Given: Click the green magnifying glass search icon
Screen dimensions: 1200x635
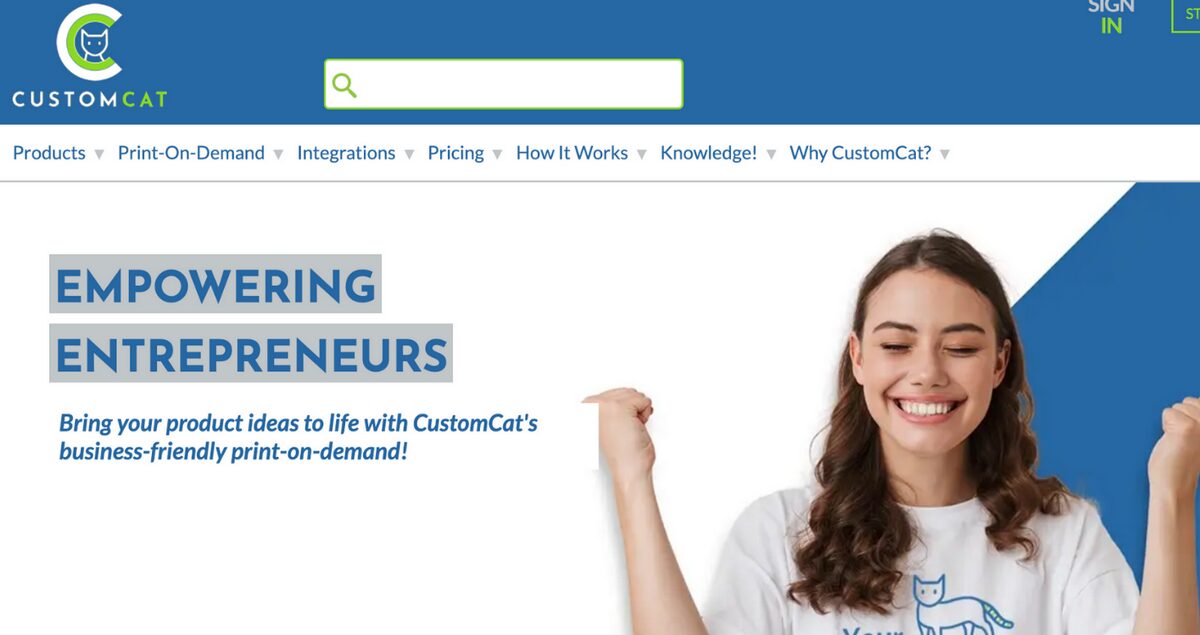Looking at the screenshot, I should click(345, 85).
